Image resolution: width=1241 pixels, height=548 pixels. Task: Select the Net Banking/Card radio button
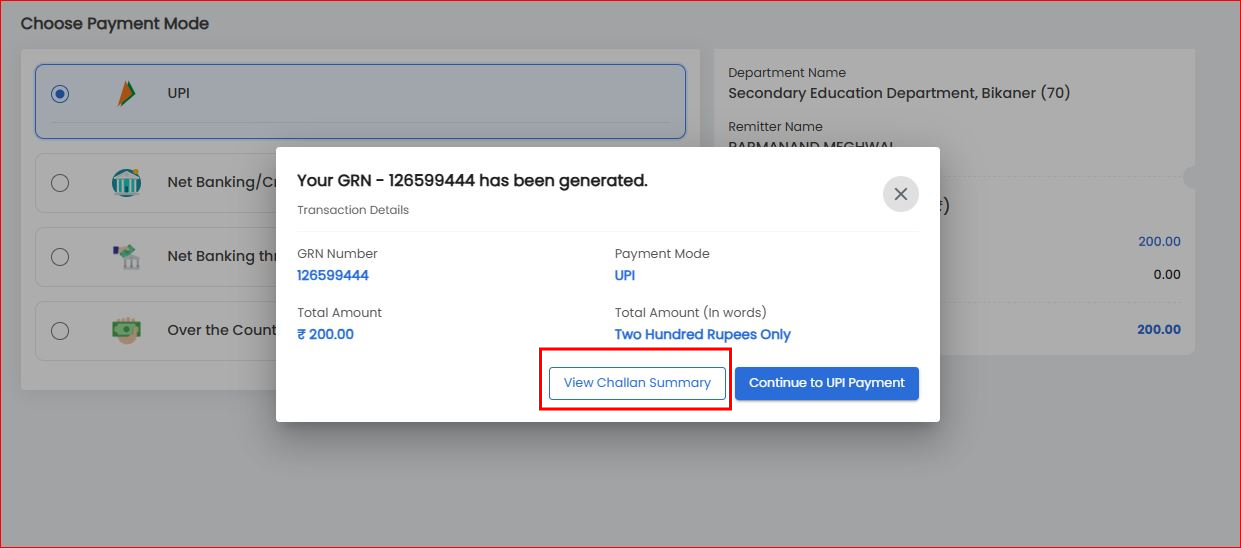tap(60, 183)
